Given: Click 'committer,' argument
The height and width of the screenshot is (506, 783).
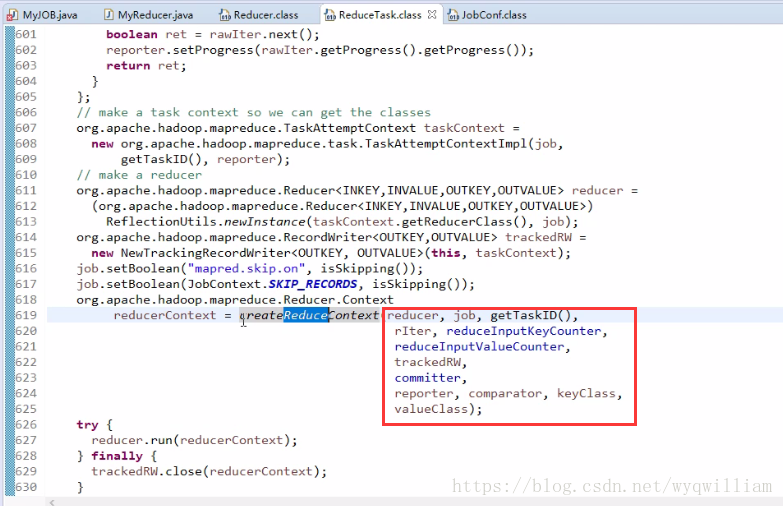Looking at the screenshot, I should pos(431,378).
